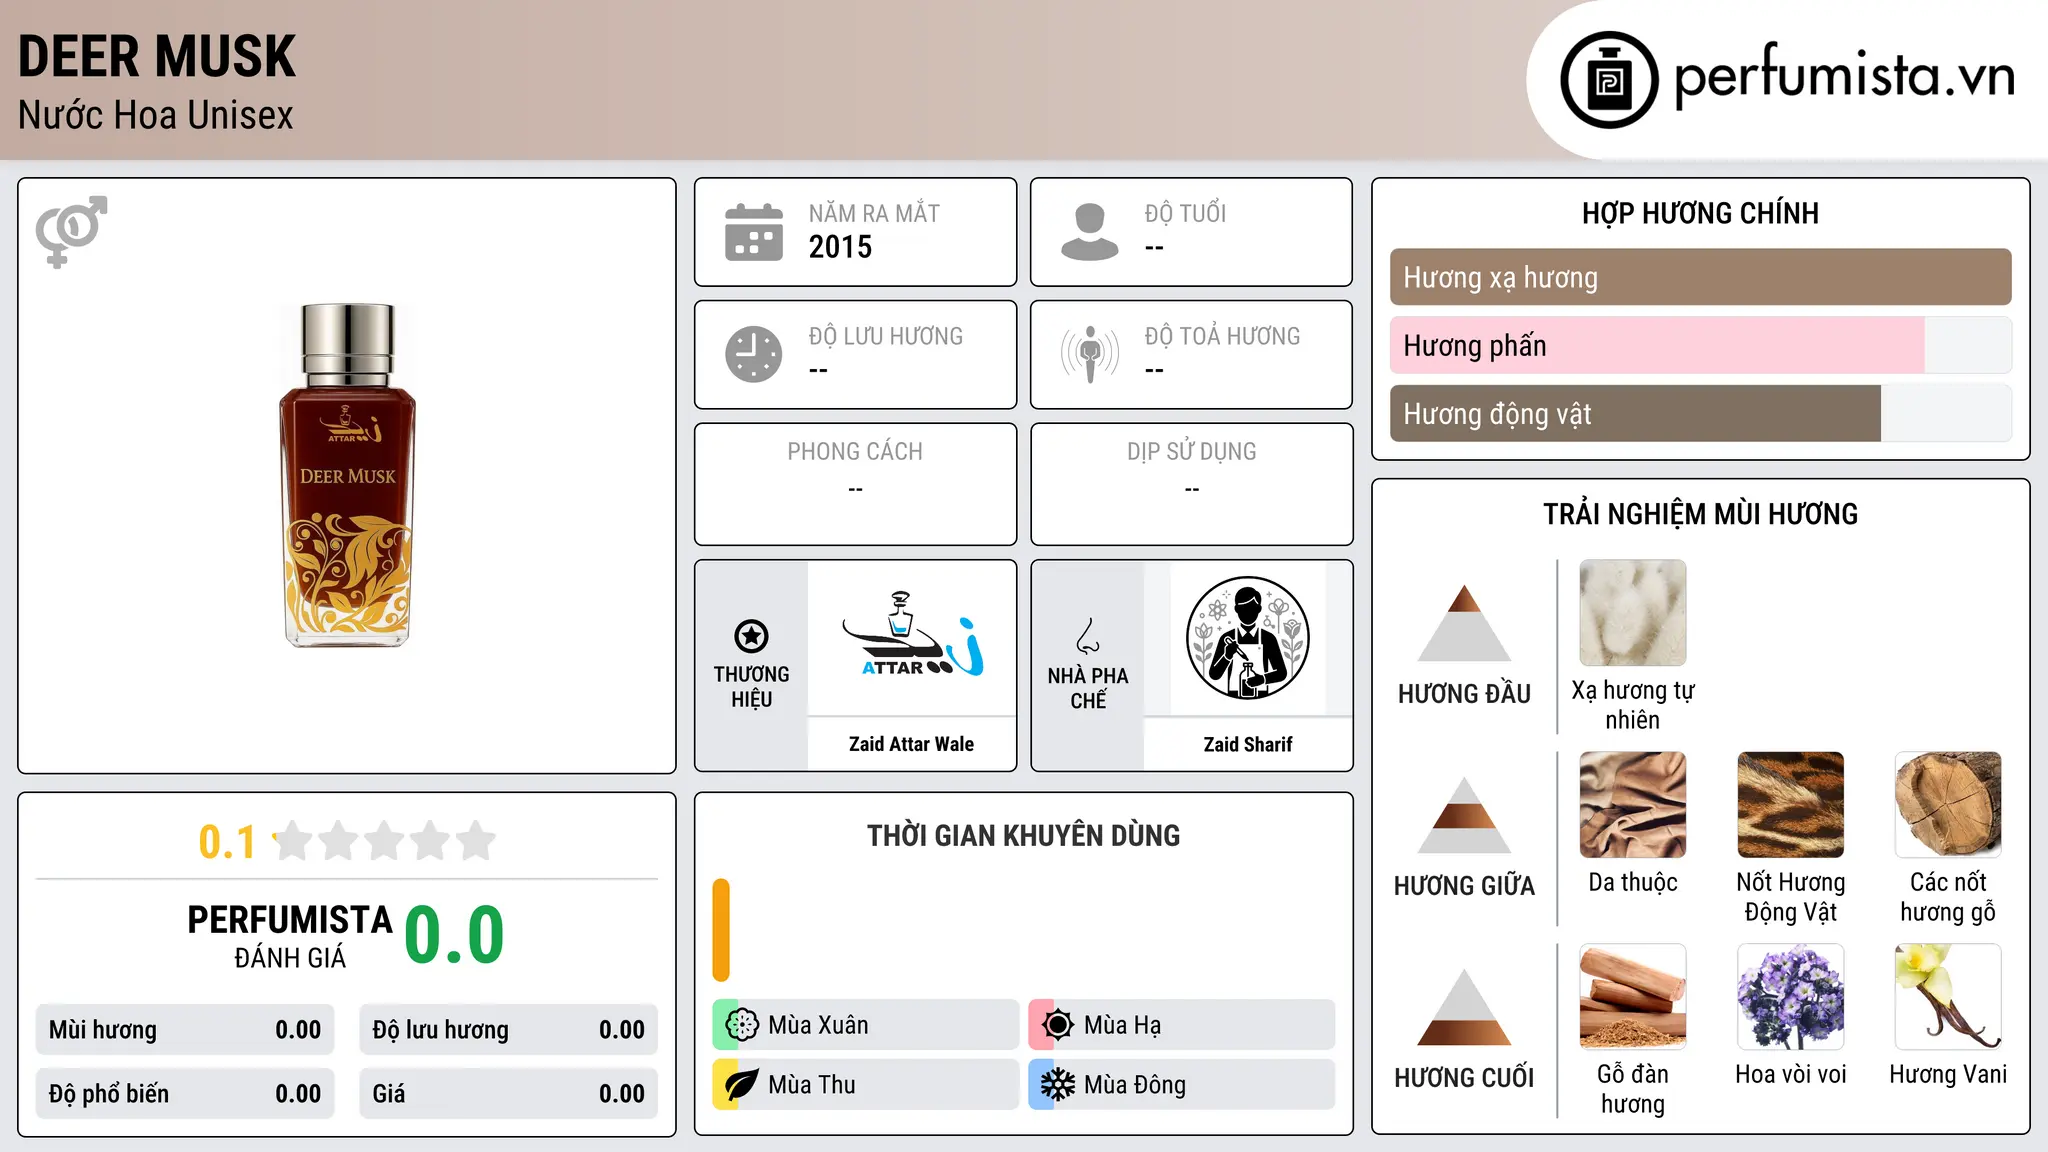The width and height of the screenshot is (2048, 1152).
Task: Click the 0.1 star rating value
Action: pyautogui.click(x=227, y=842)
